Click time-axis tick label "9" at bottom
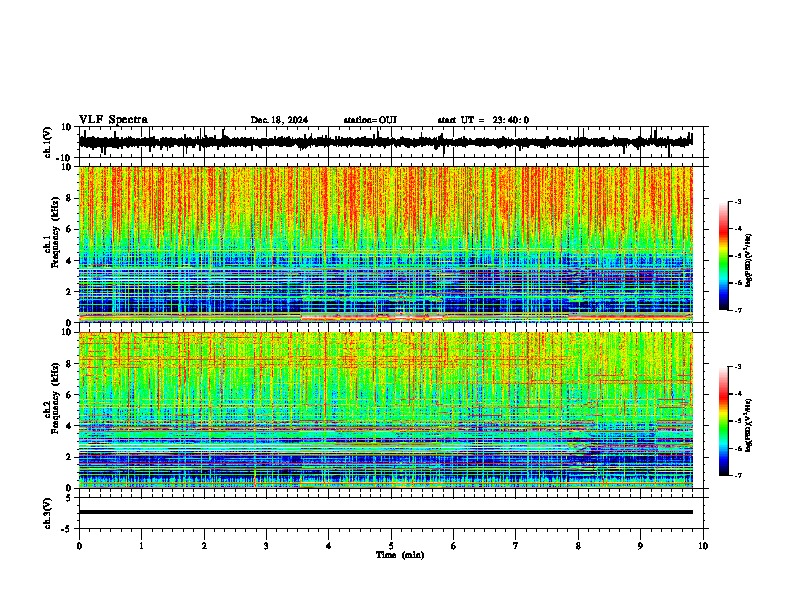792x612 pixels. pos(640,546)
